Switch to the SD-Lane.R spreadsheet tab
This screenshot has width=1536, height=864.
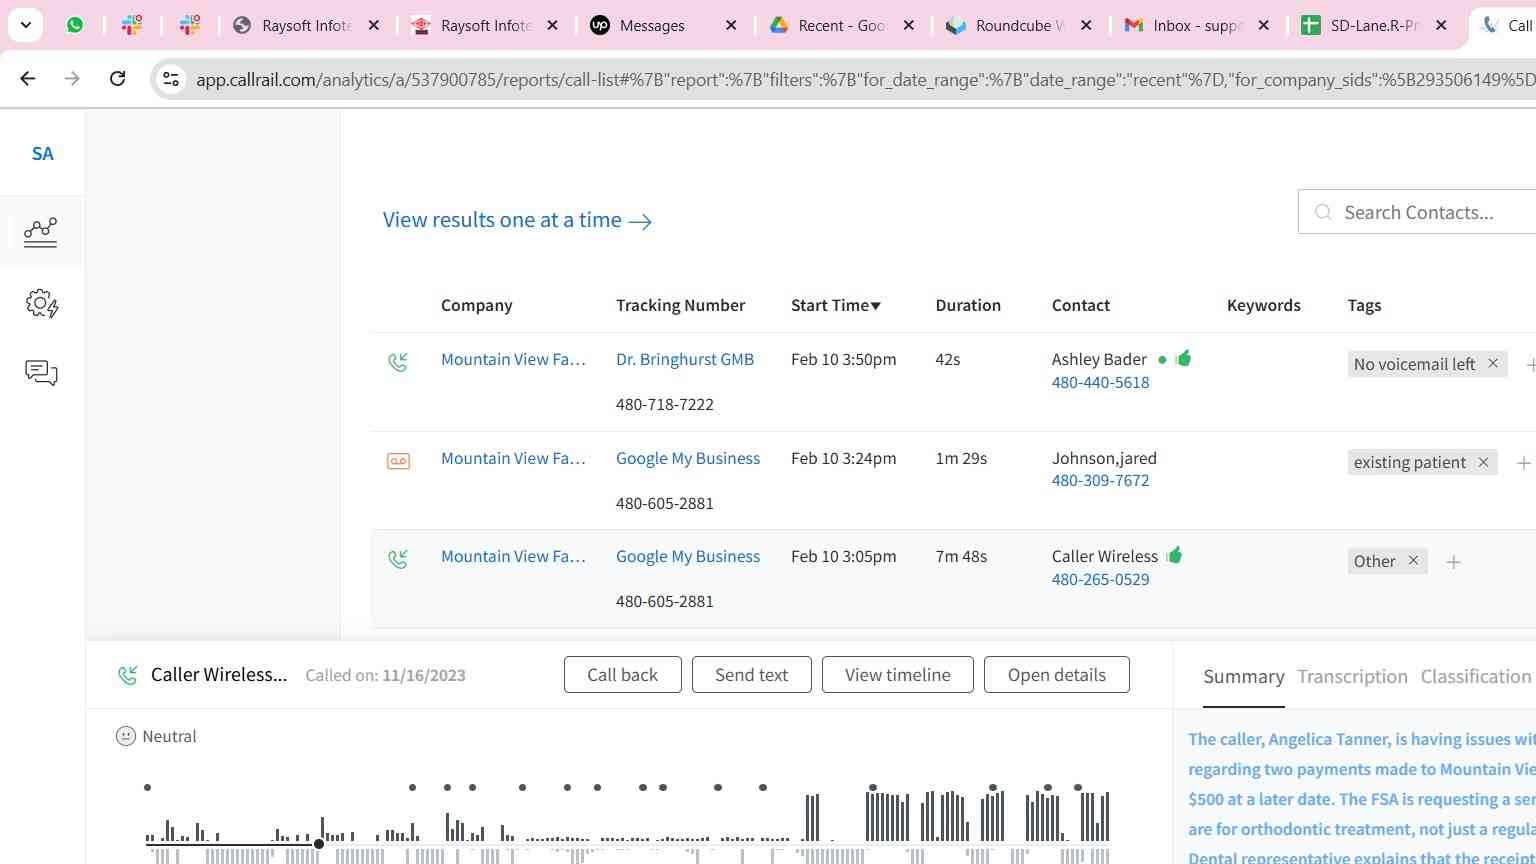point(1374,25)
